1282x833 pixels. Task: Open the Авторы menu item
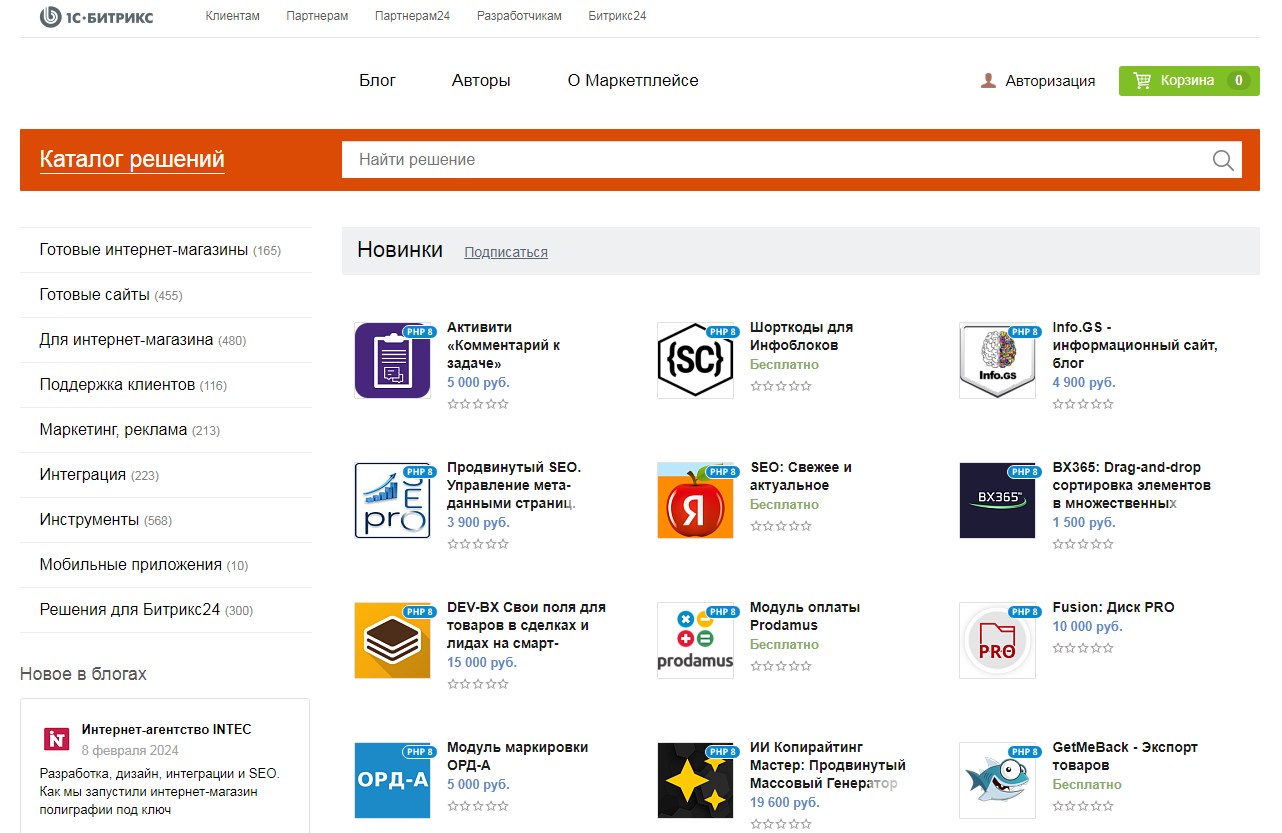(481, 80)
